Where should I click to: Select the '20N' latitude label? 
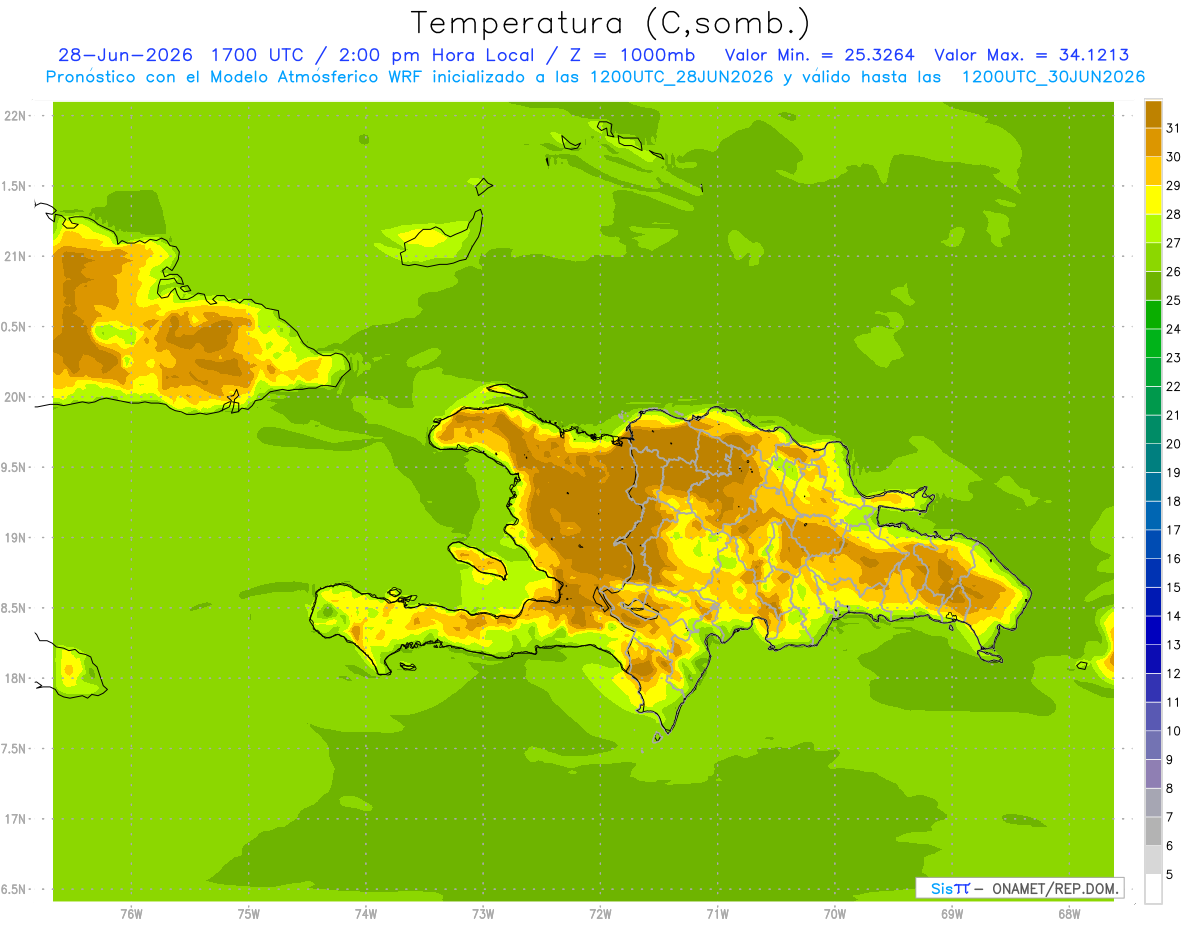tap(14, 397)
